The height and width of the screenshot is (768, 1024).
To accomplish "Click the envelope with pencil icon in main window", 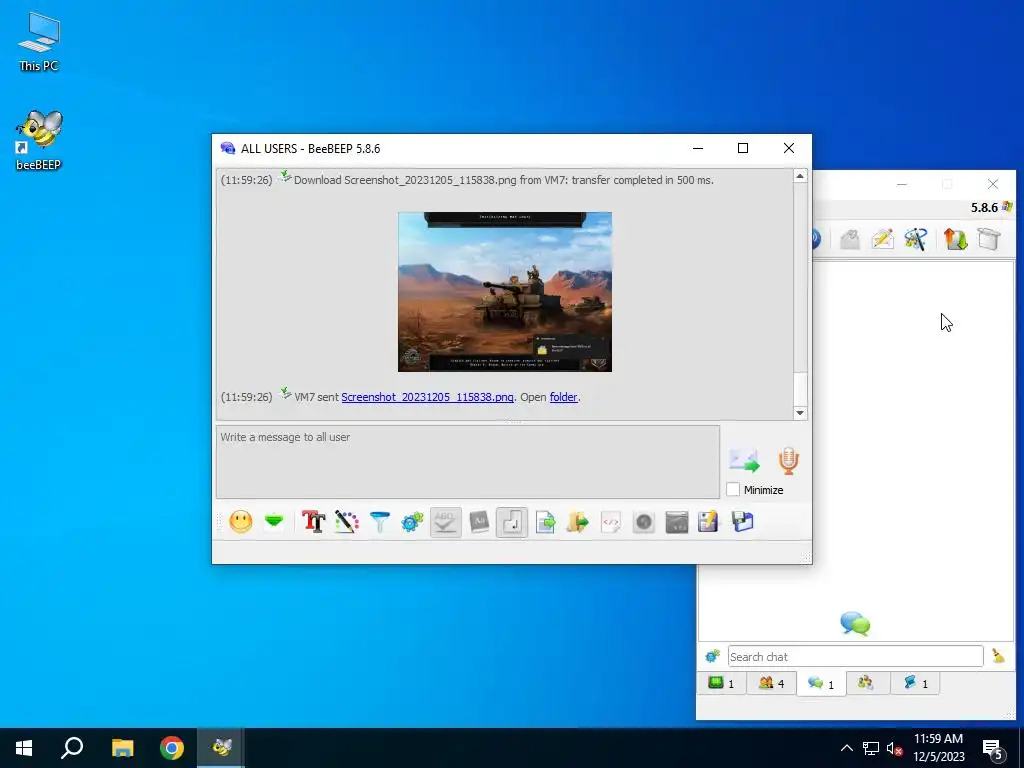I will pyautogui.click(x=882, y=239).
